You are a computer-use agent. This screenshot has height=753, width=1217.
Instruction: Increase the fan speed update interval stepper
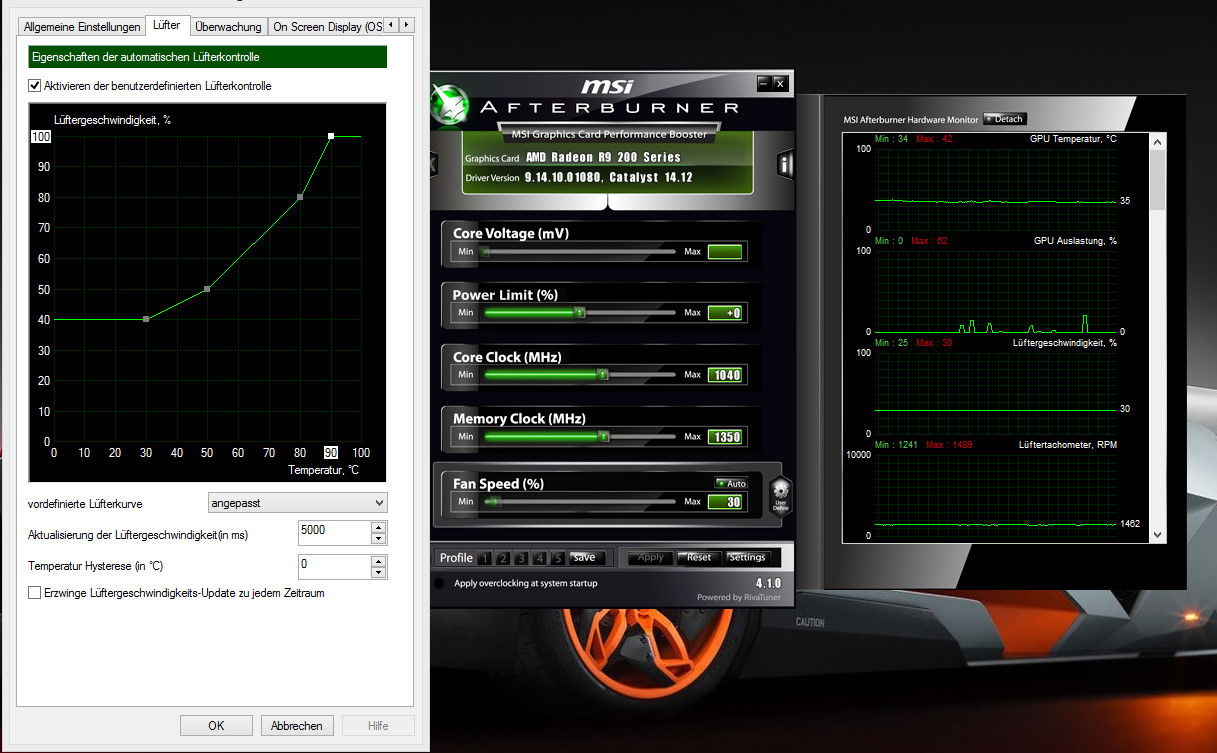coord(378,526)
